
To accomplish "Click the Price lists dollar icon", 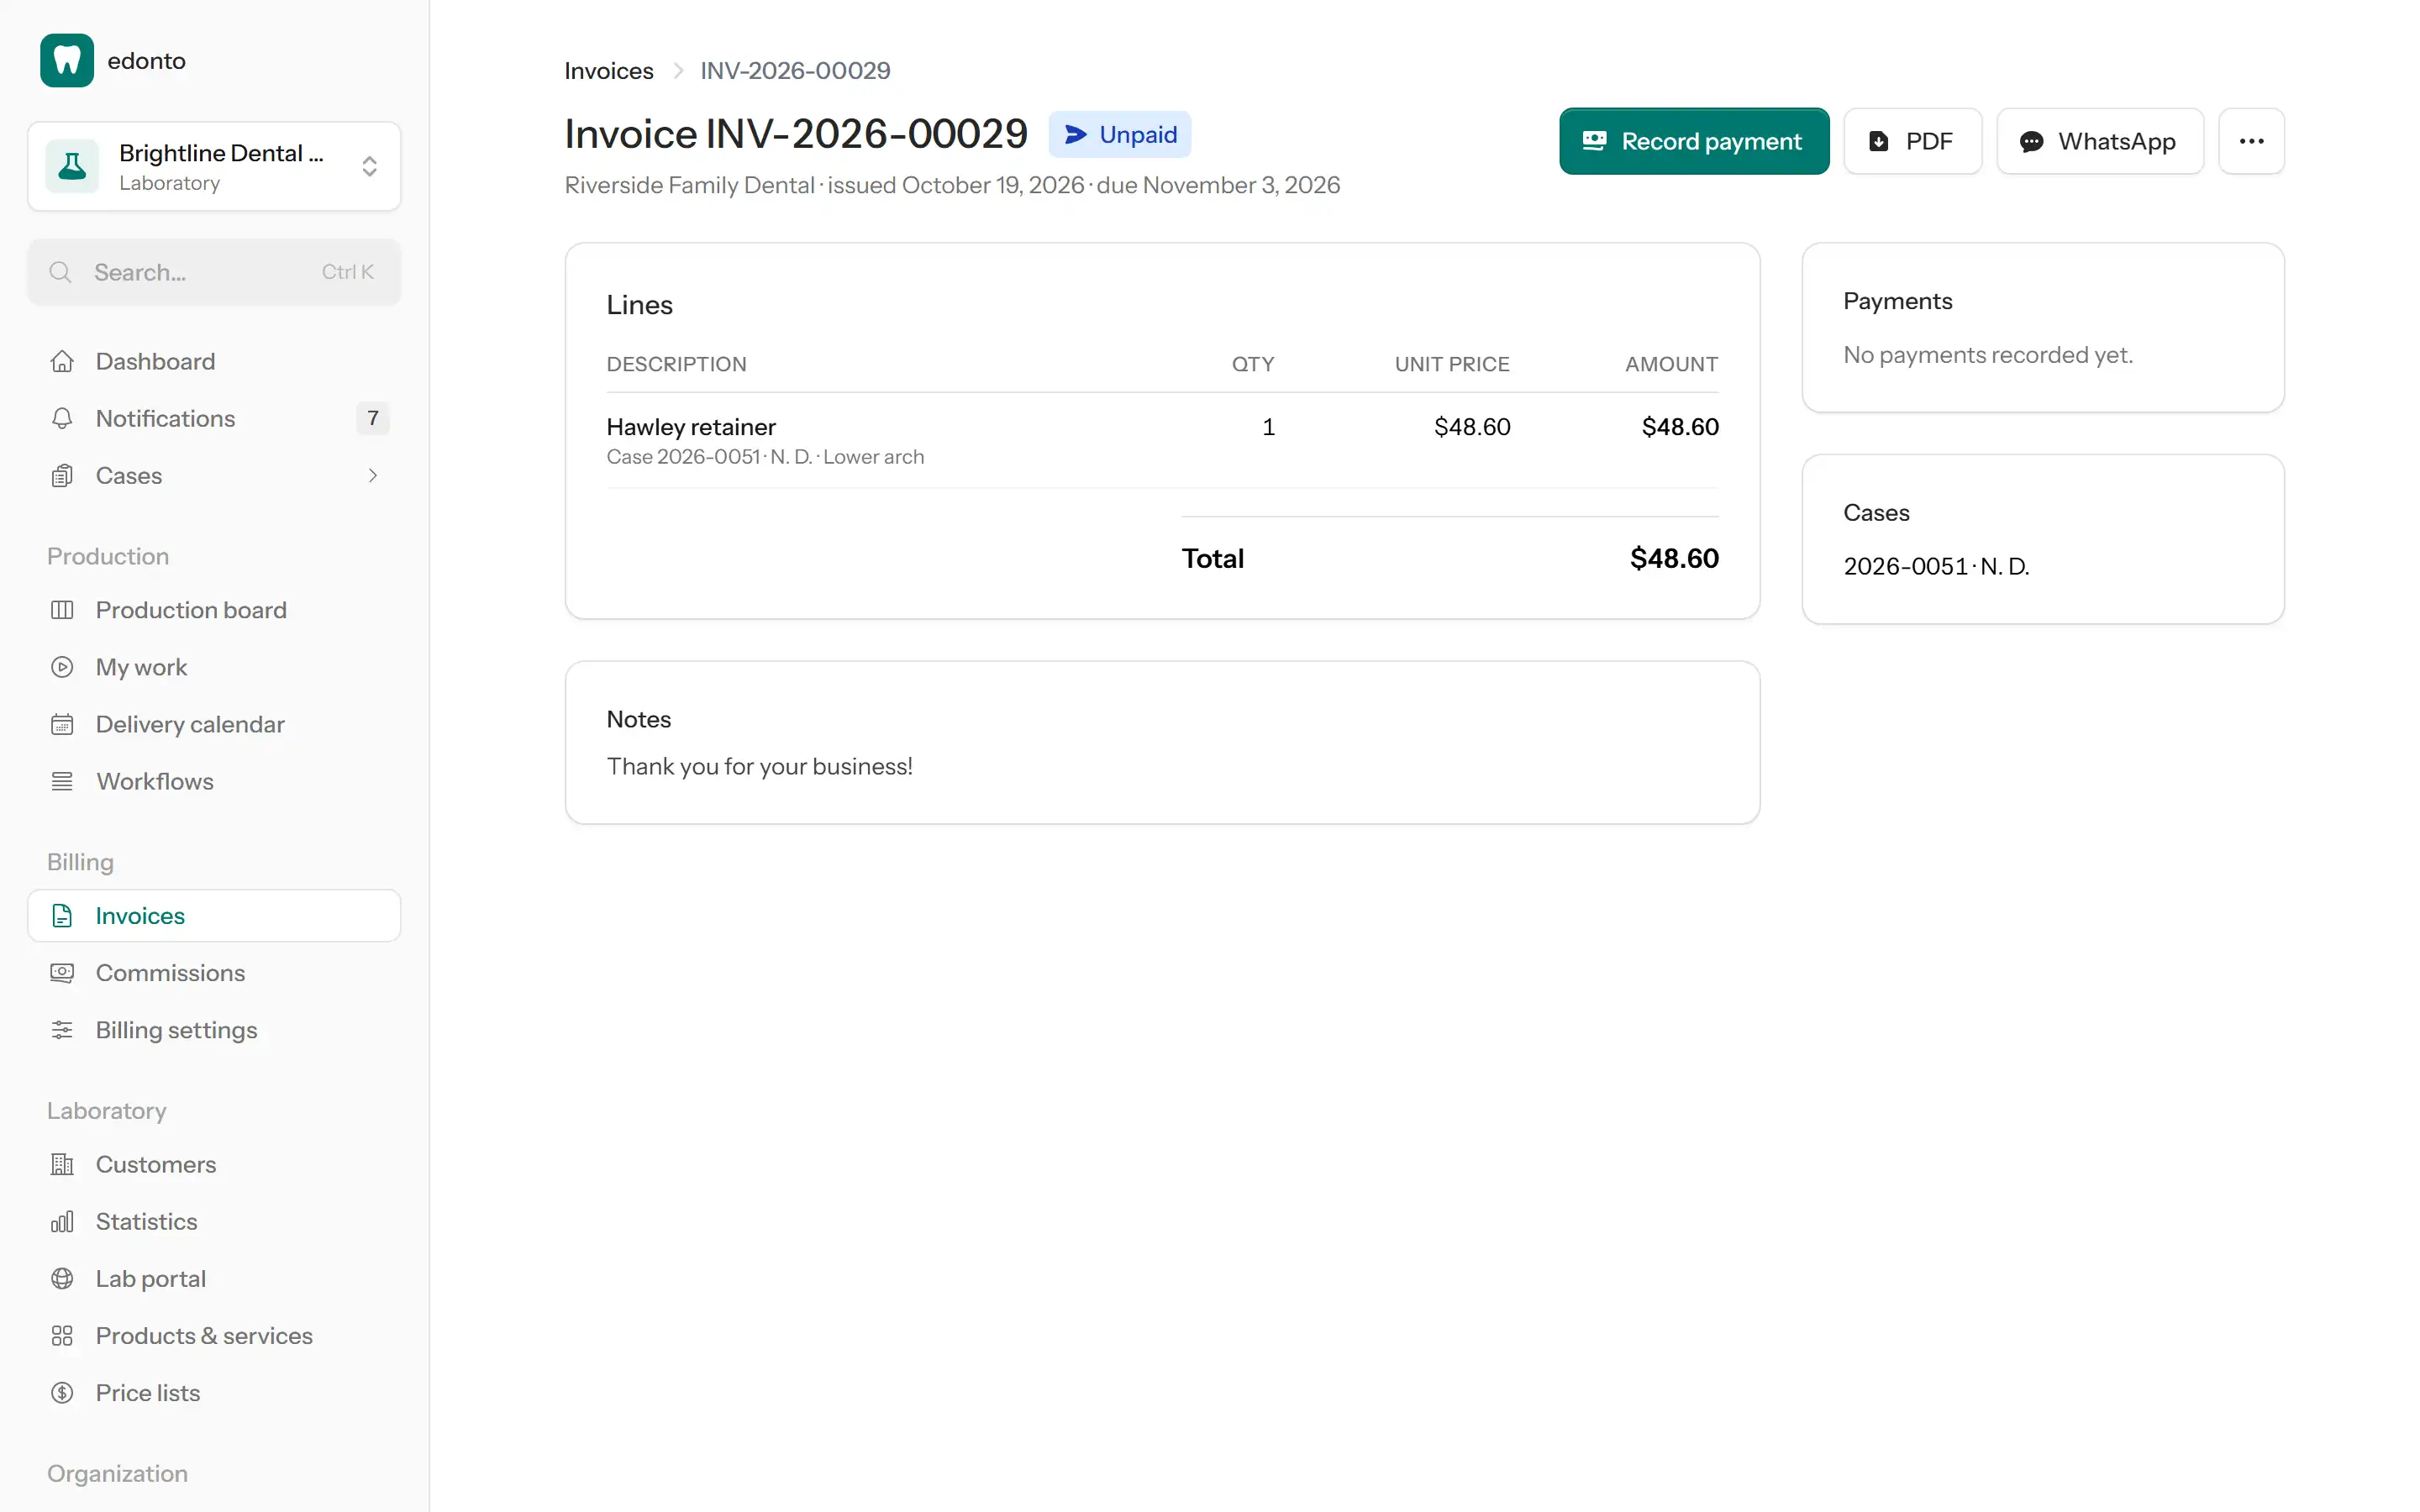I will pyautogui.click(x=62, y=1392).
